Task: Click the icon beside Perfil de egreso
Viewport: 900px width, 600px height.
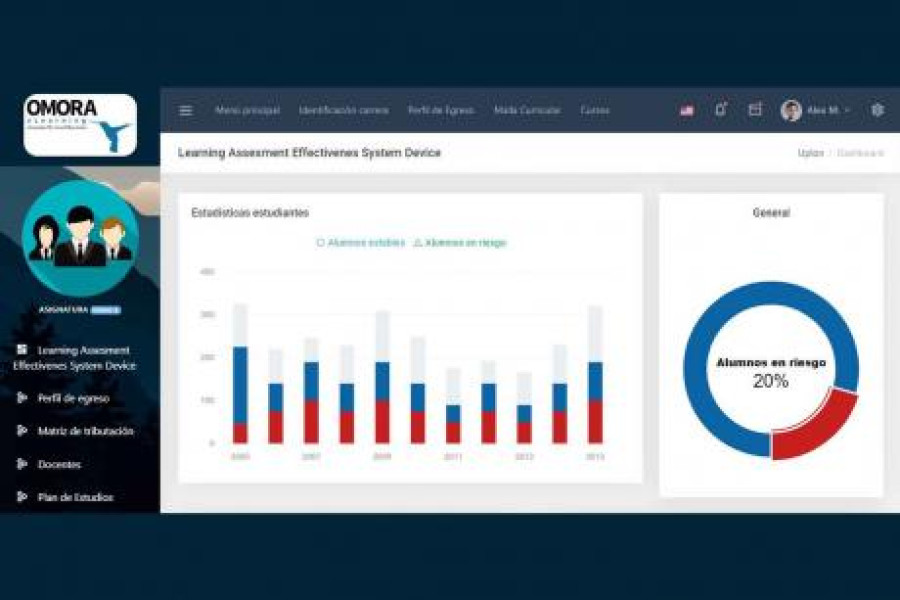Action: coord(22,398)
